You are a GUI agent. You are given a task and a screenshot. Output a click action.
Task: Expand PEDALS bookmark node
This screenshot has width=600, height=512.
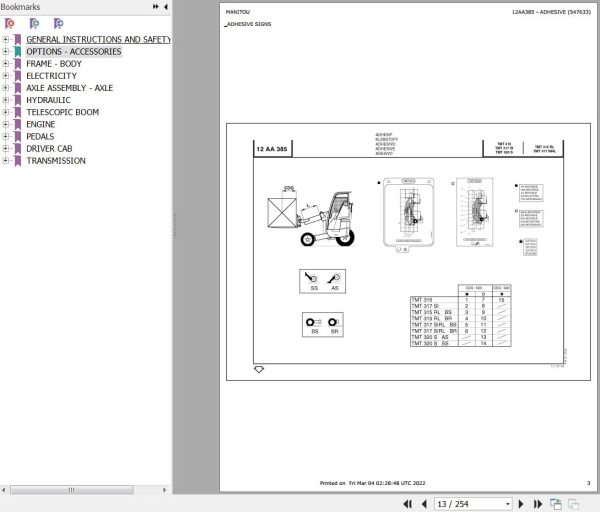click(5, 136)
